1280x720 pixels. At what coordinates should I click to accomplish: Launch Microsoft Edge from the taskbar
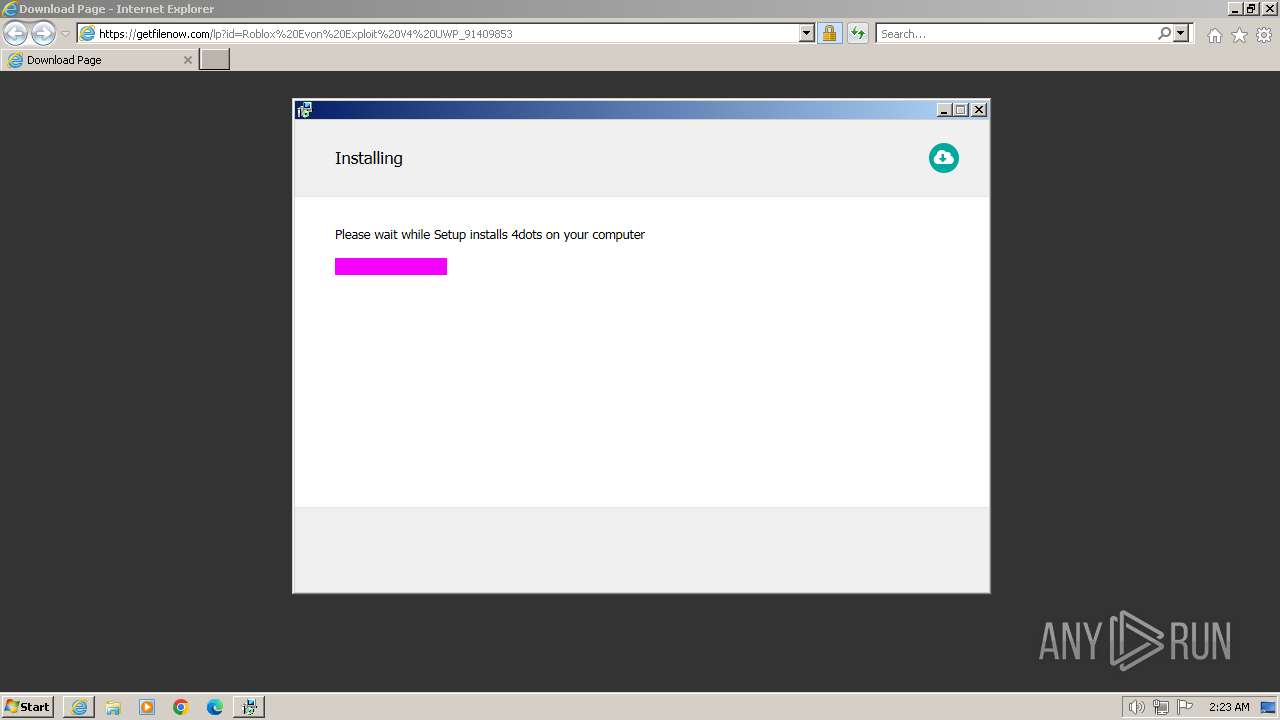pyautogui.click(x=215, y=707)
